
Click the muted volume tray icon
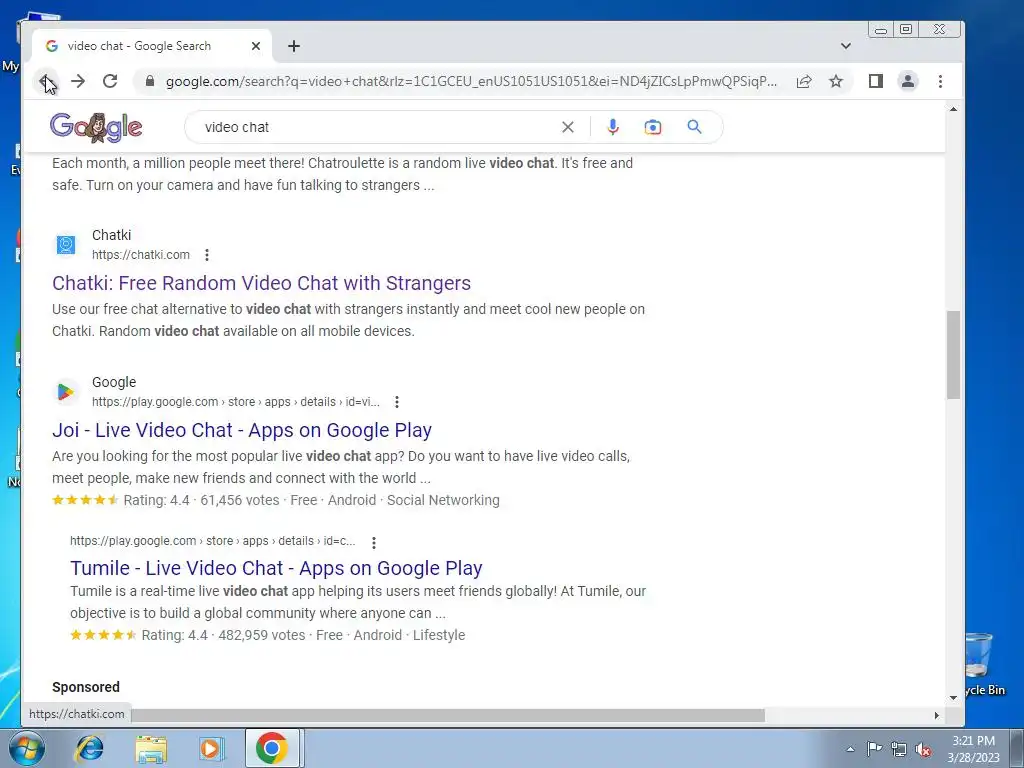coord(923,749)
